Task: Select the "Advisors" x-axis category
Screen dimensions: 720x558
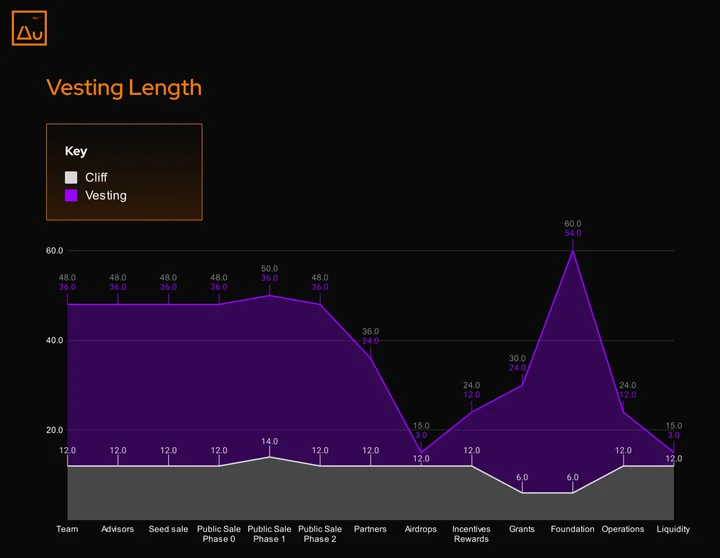Action: pyautogui.click(x=118, y=529)
